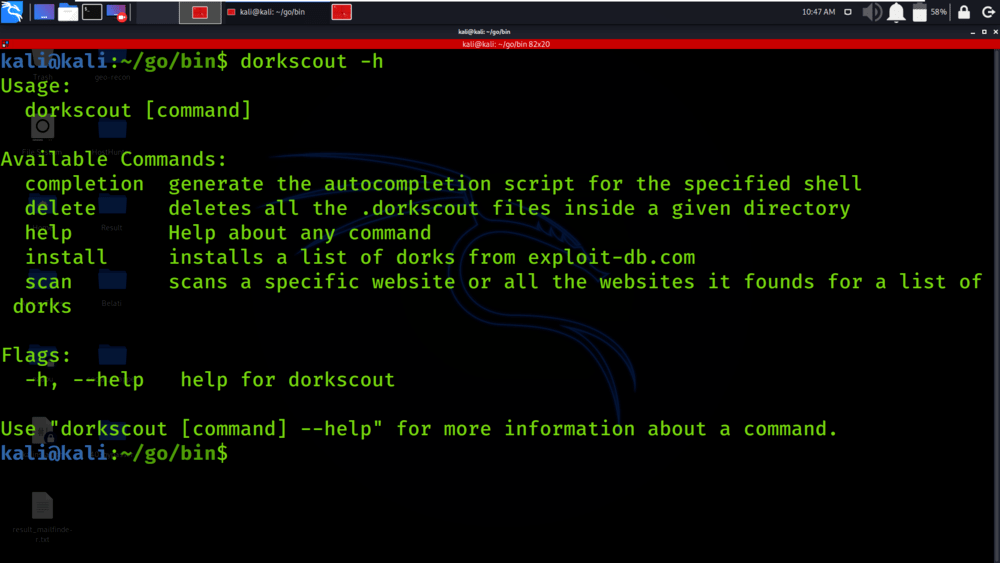Click the "dorkscout [command]" usage line
The height and width of the screenshot is (563, 1000).
(138, 110)
